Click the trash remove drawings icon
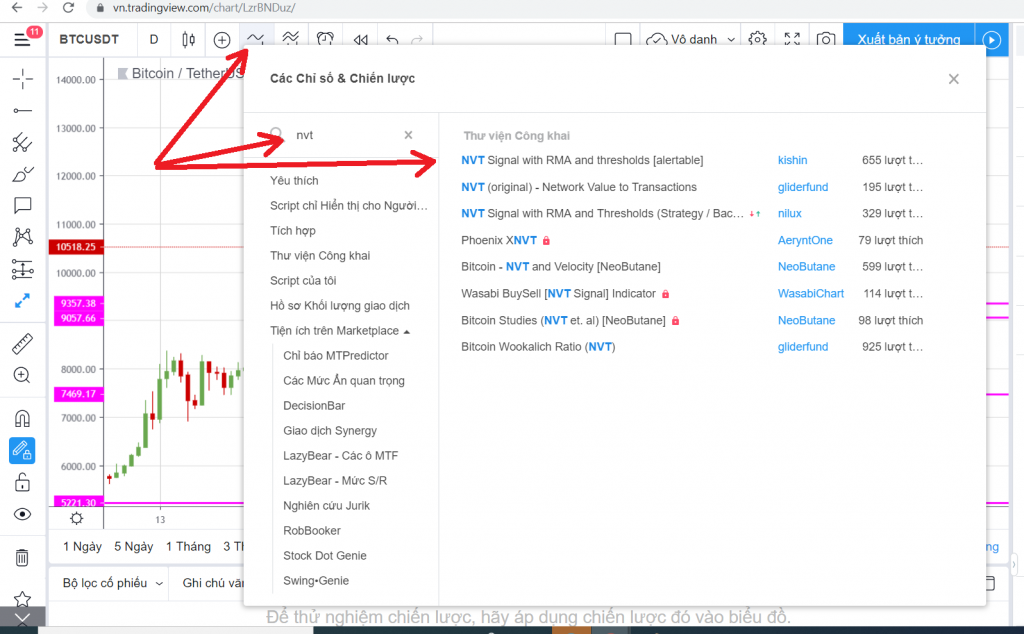Viewport: 1024px width, 634px height. (x=22, y=558)
